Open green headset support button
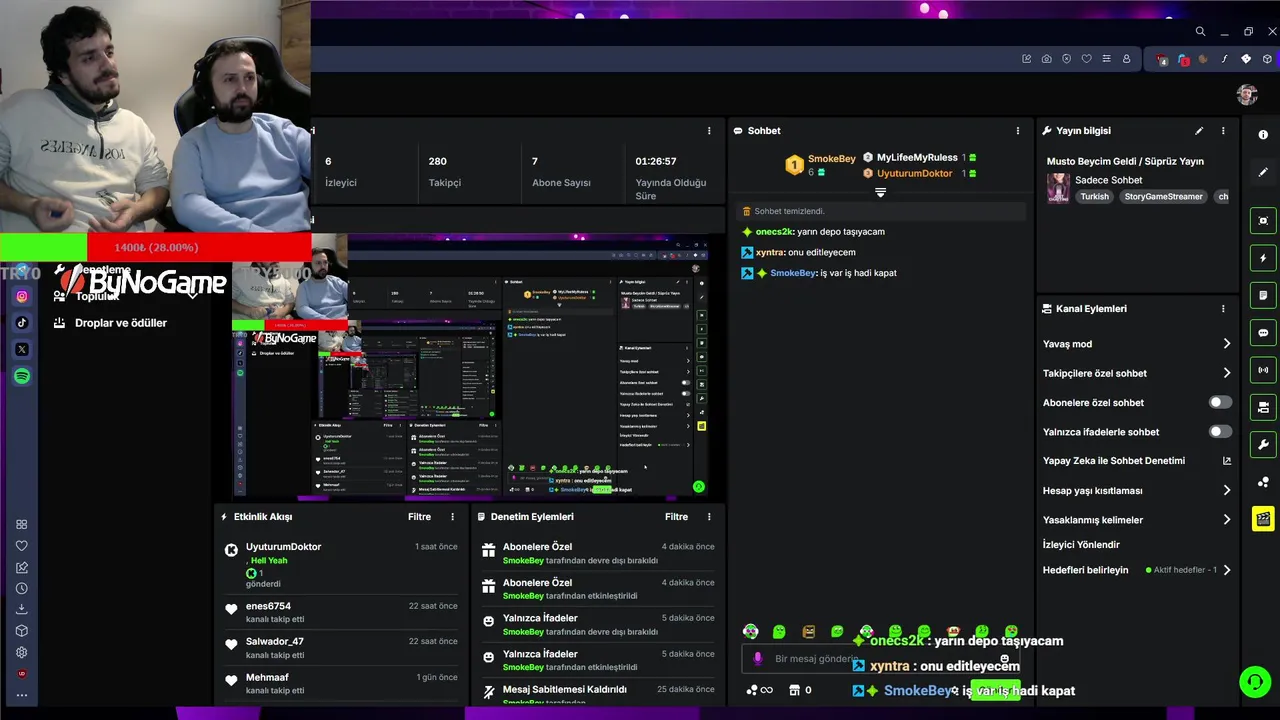 tap(1254, 682)
